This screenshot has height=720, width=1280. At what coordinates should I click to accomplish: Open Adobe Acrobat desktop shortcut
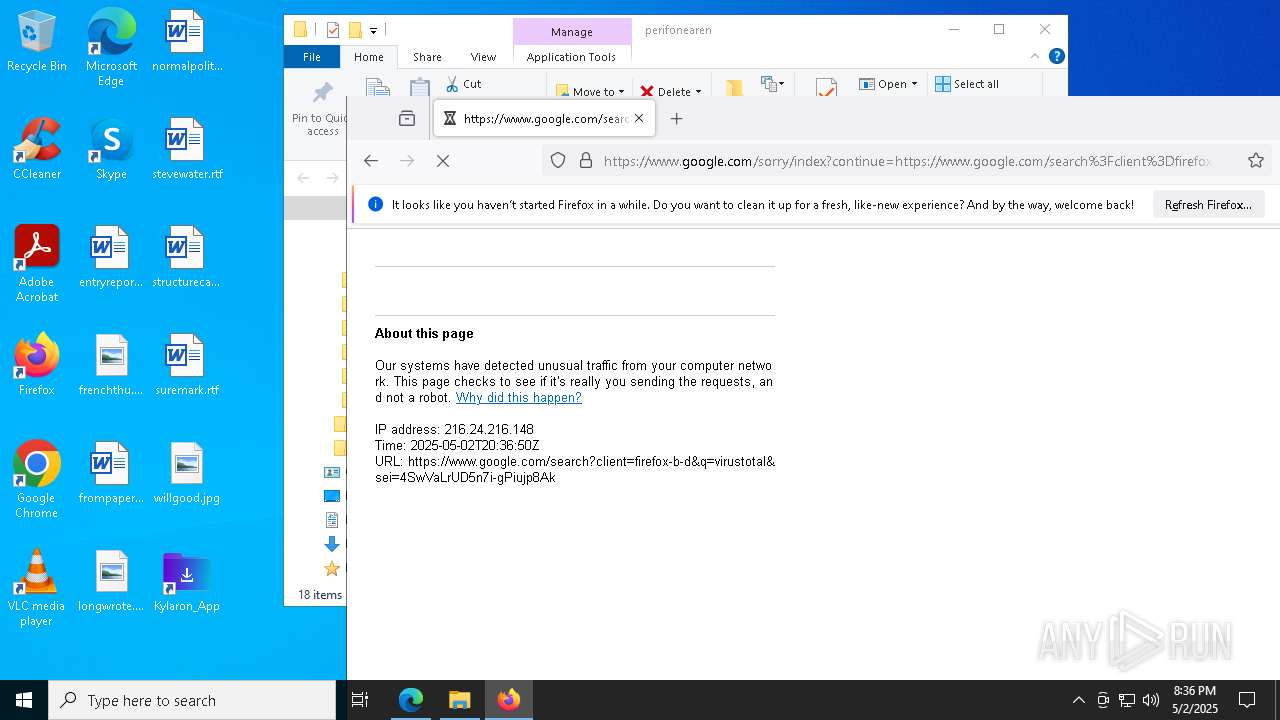37,264
